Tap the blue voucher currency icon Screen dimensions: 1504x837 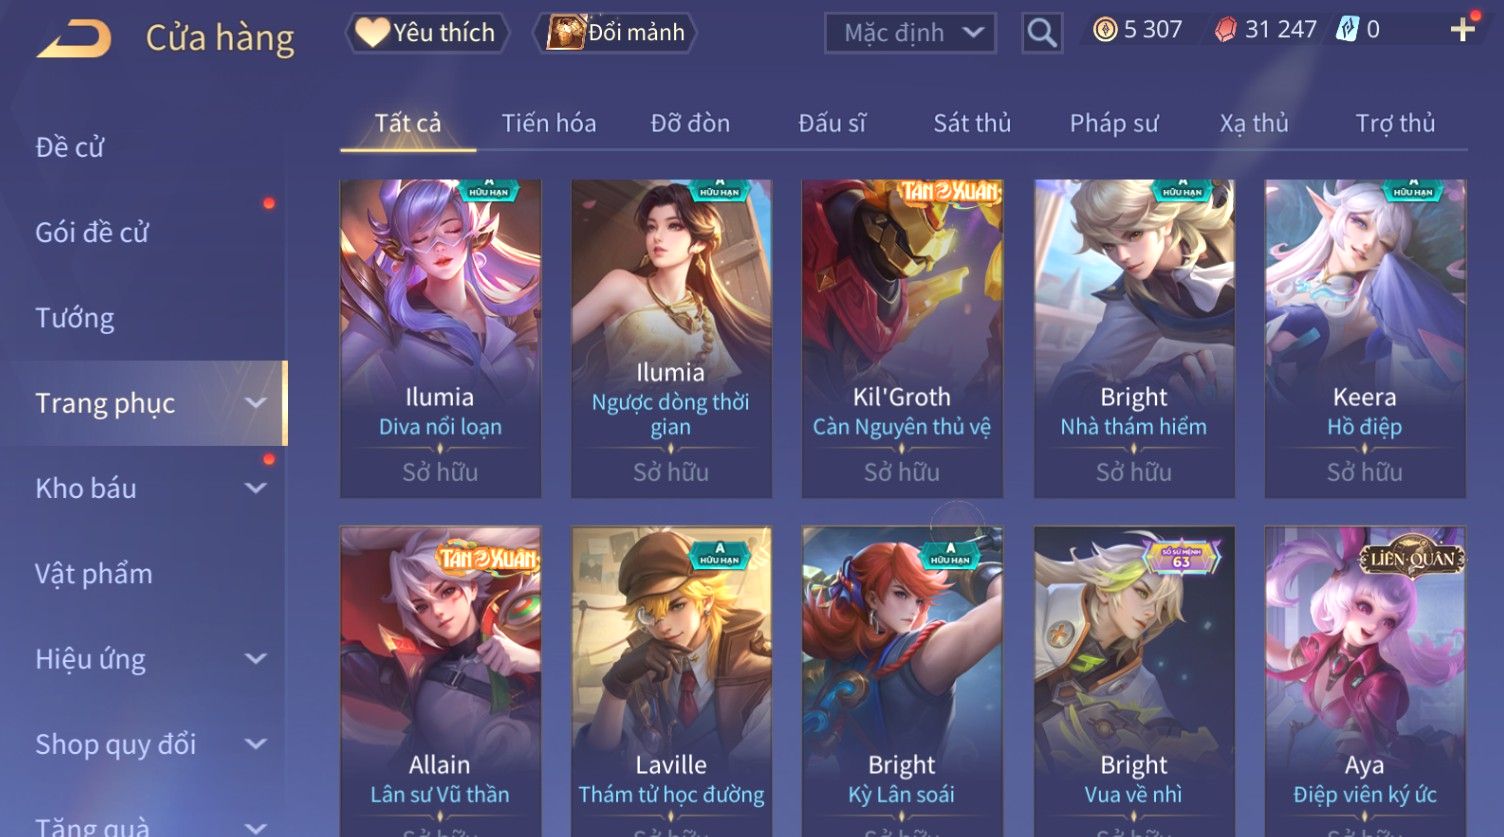(x=1347, y=30)
